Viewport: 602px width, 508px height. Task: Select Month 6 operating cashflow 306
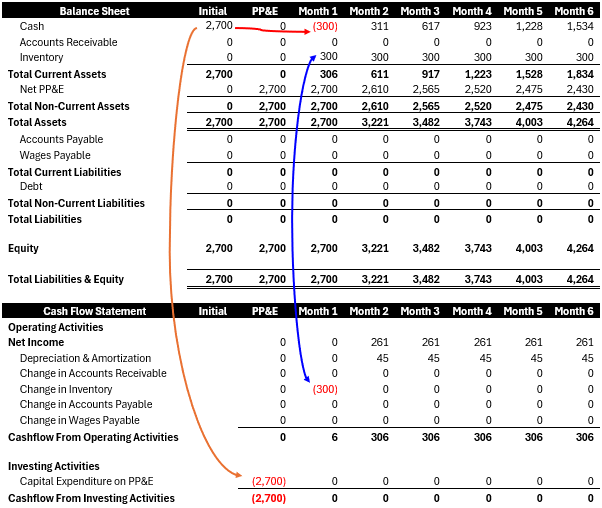(585, 437)
